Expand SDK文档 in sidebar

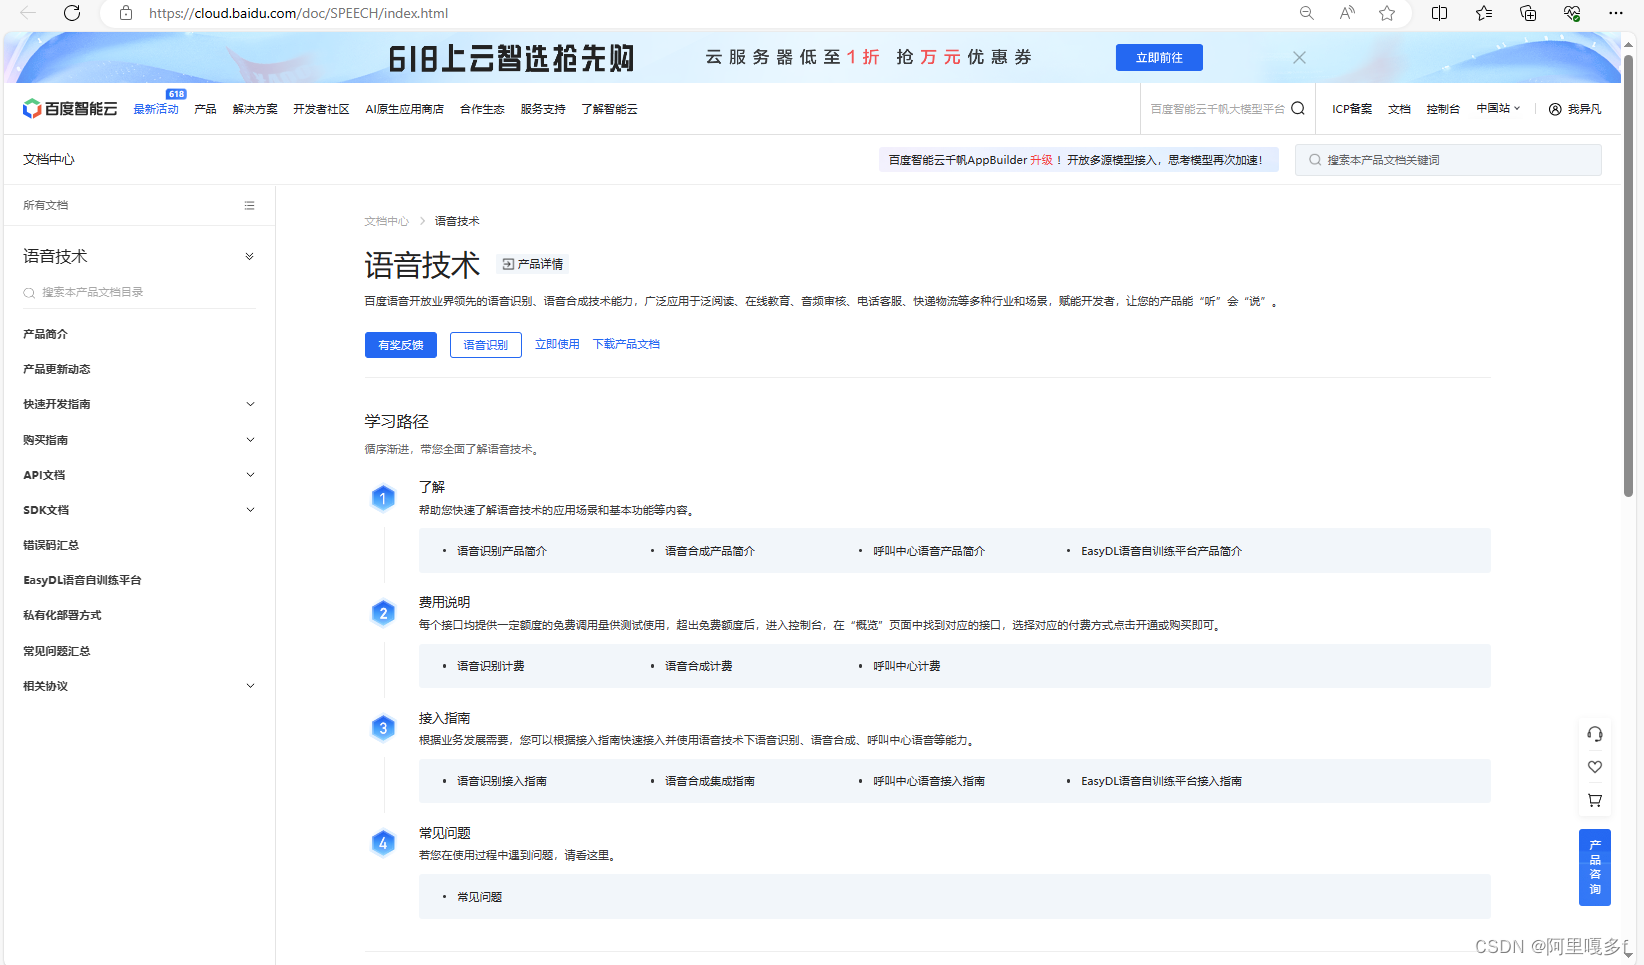point(251,509)
